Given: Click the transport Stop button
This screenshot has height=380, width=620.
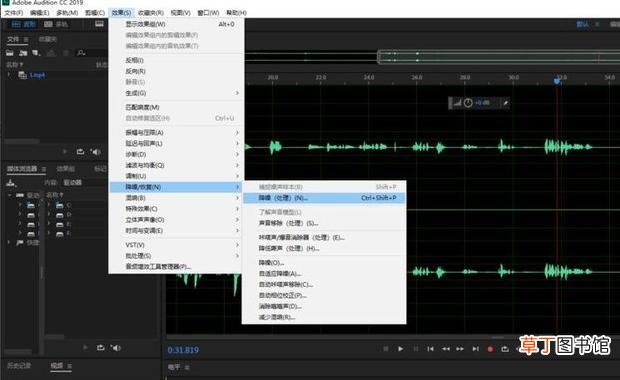Looking at the screenshot, I should [x=386, y=349].
